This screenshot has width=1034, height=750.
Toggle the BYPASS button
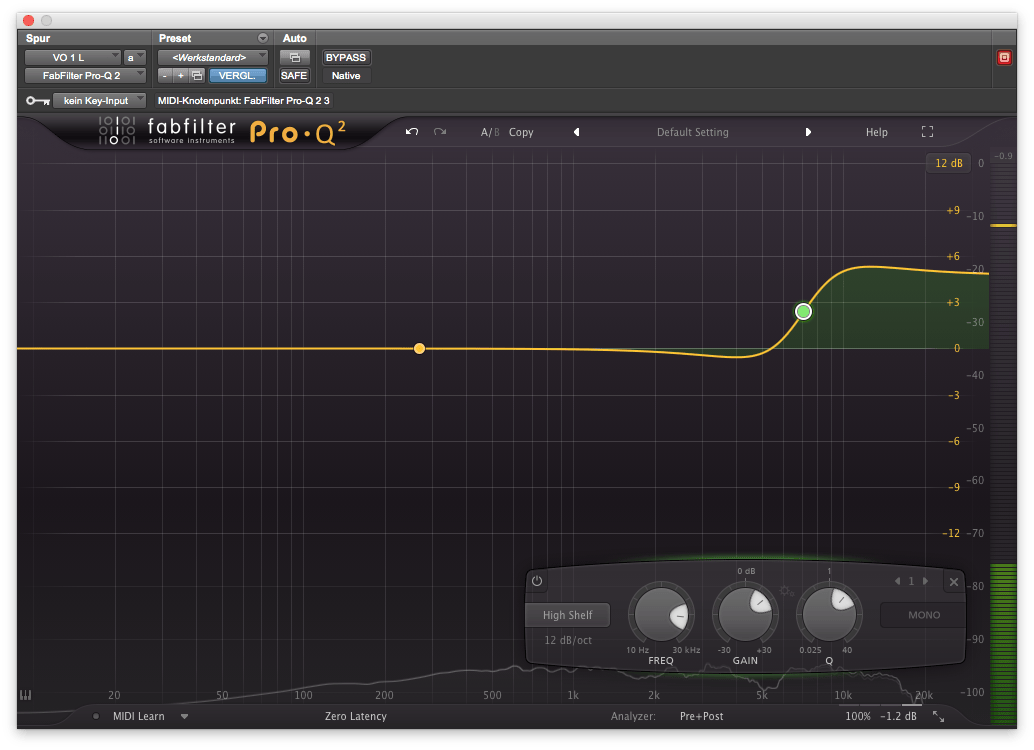[x=346, y=57]
